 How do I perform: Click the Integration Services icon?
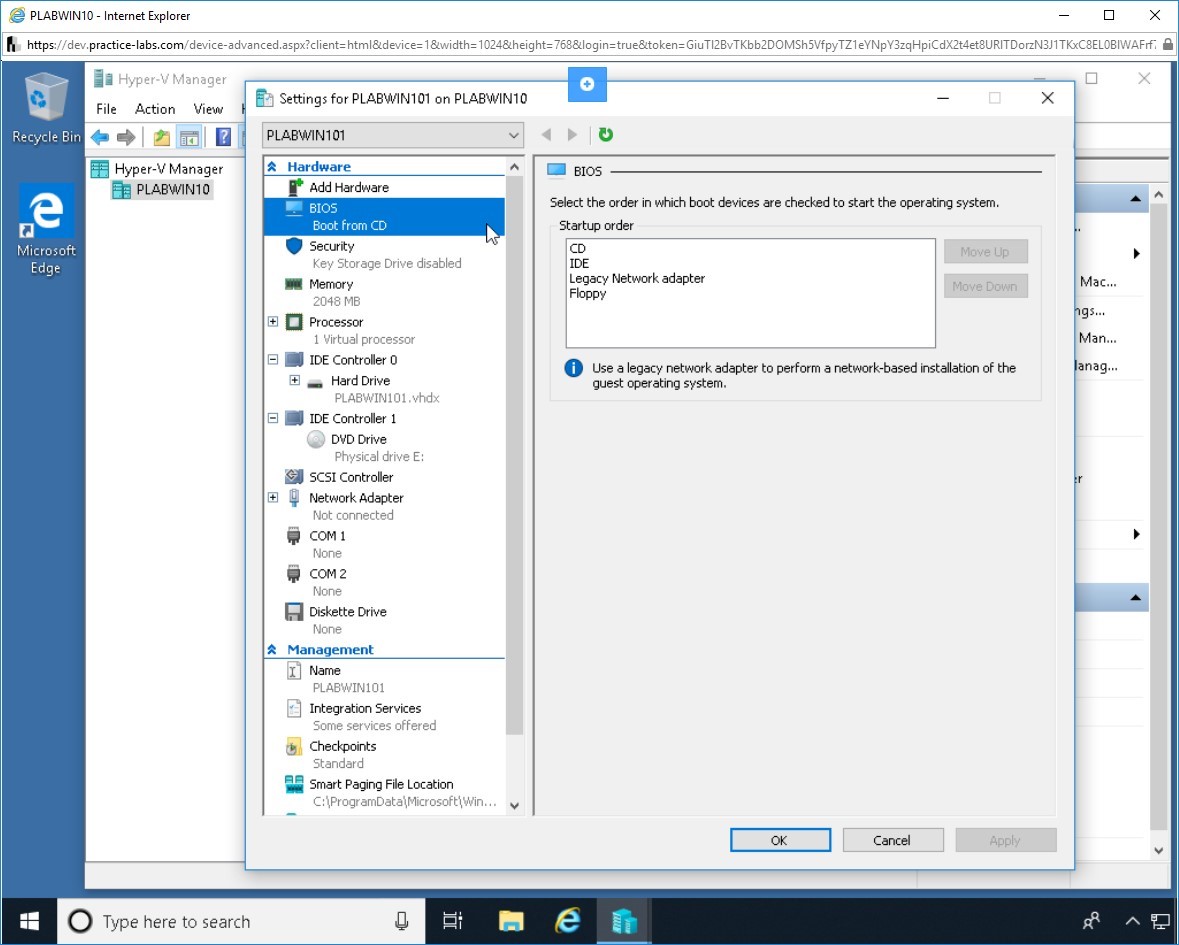coord(294,708)
